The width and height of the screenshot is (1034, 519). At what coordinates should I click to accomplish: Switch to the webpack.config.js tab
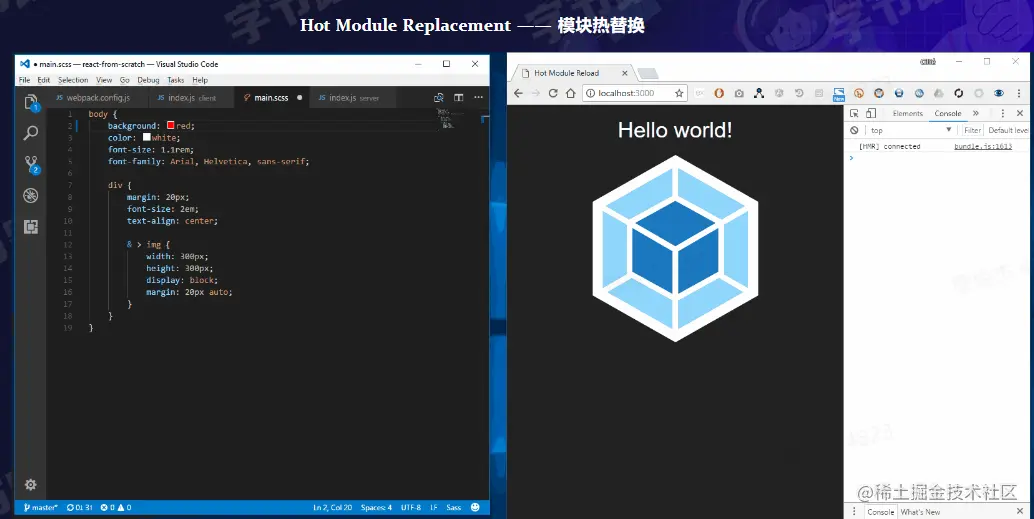tap(98, 98)
